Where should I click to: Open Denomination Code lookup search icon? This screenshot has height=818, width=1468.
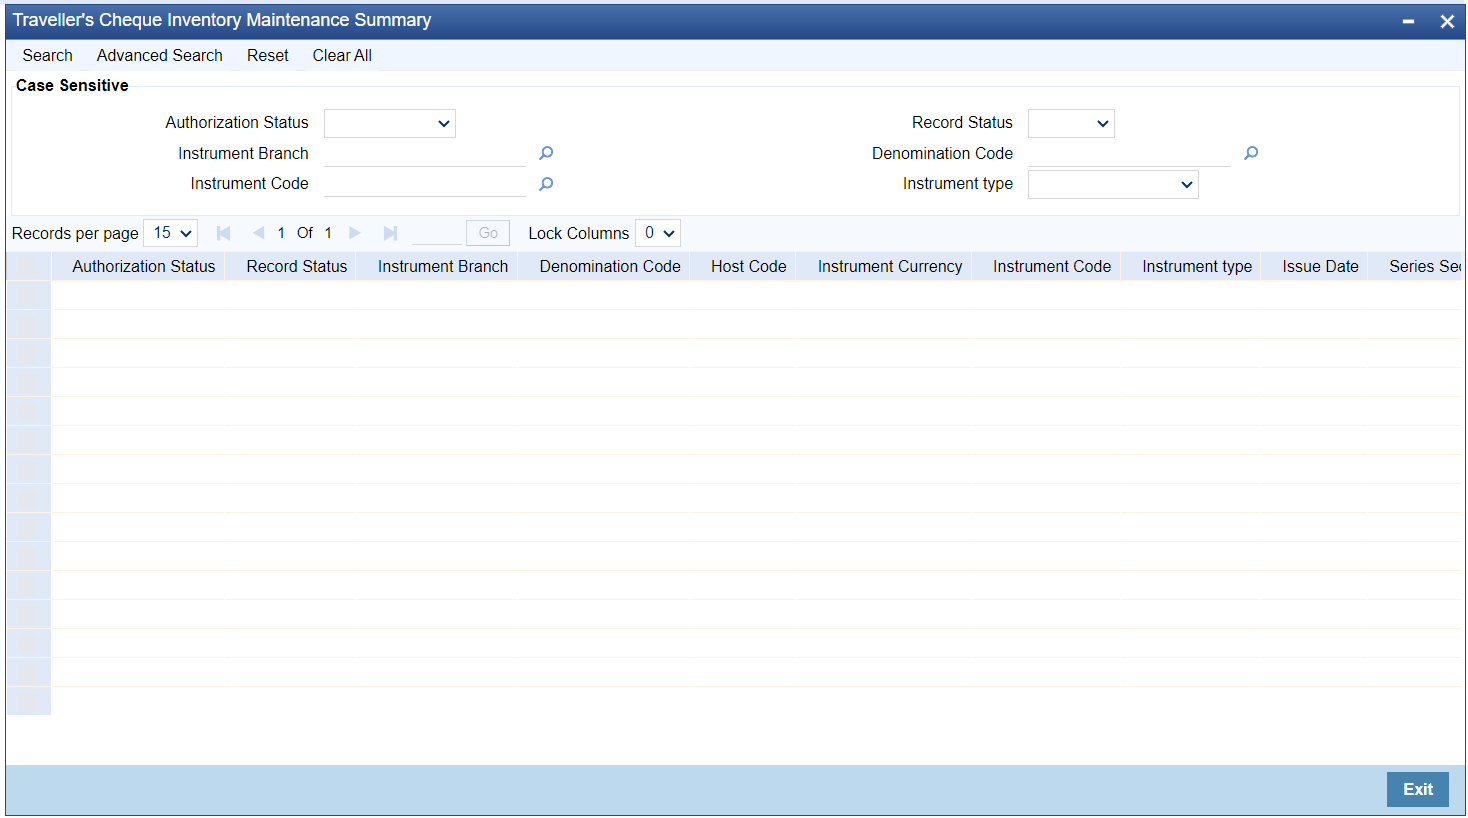(x=1251, y=153)
